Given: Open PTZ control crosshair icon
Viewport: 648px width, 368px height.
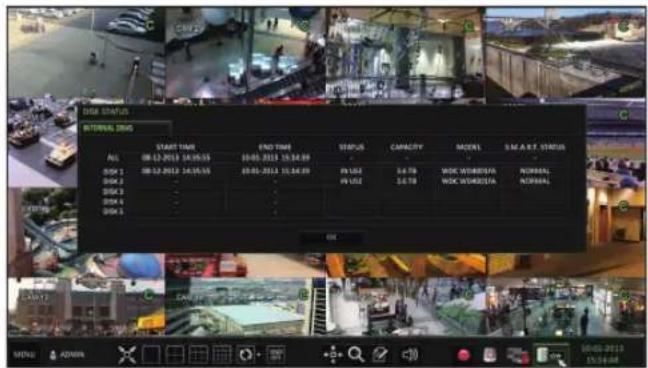Looking at the screenshot, I should tap(333, 355).
